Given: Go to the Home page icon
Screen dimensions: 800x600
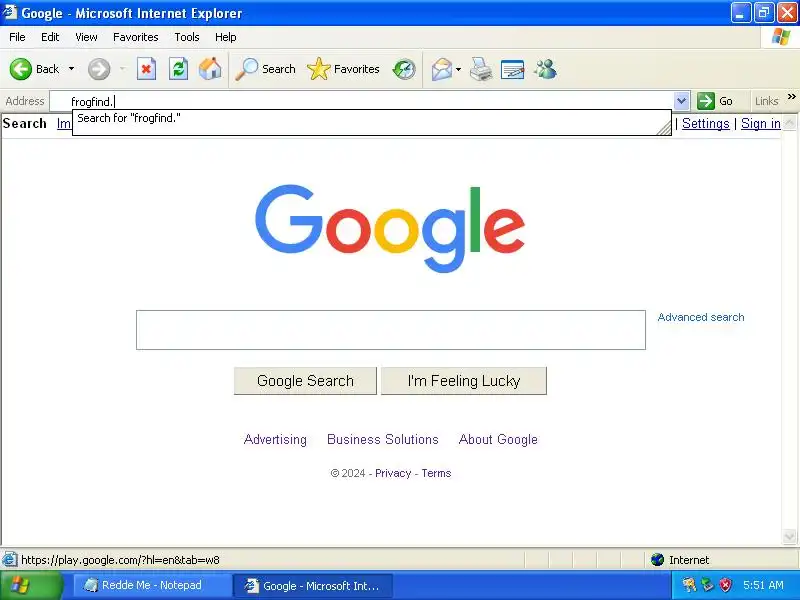Looking at the screenshot, I should (210, 68).
